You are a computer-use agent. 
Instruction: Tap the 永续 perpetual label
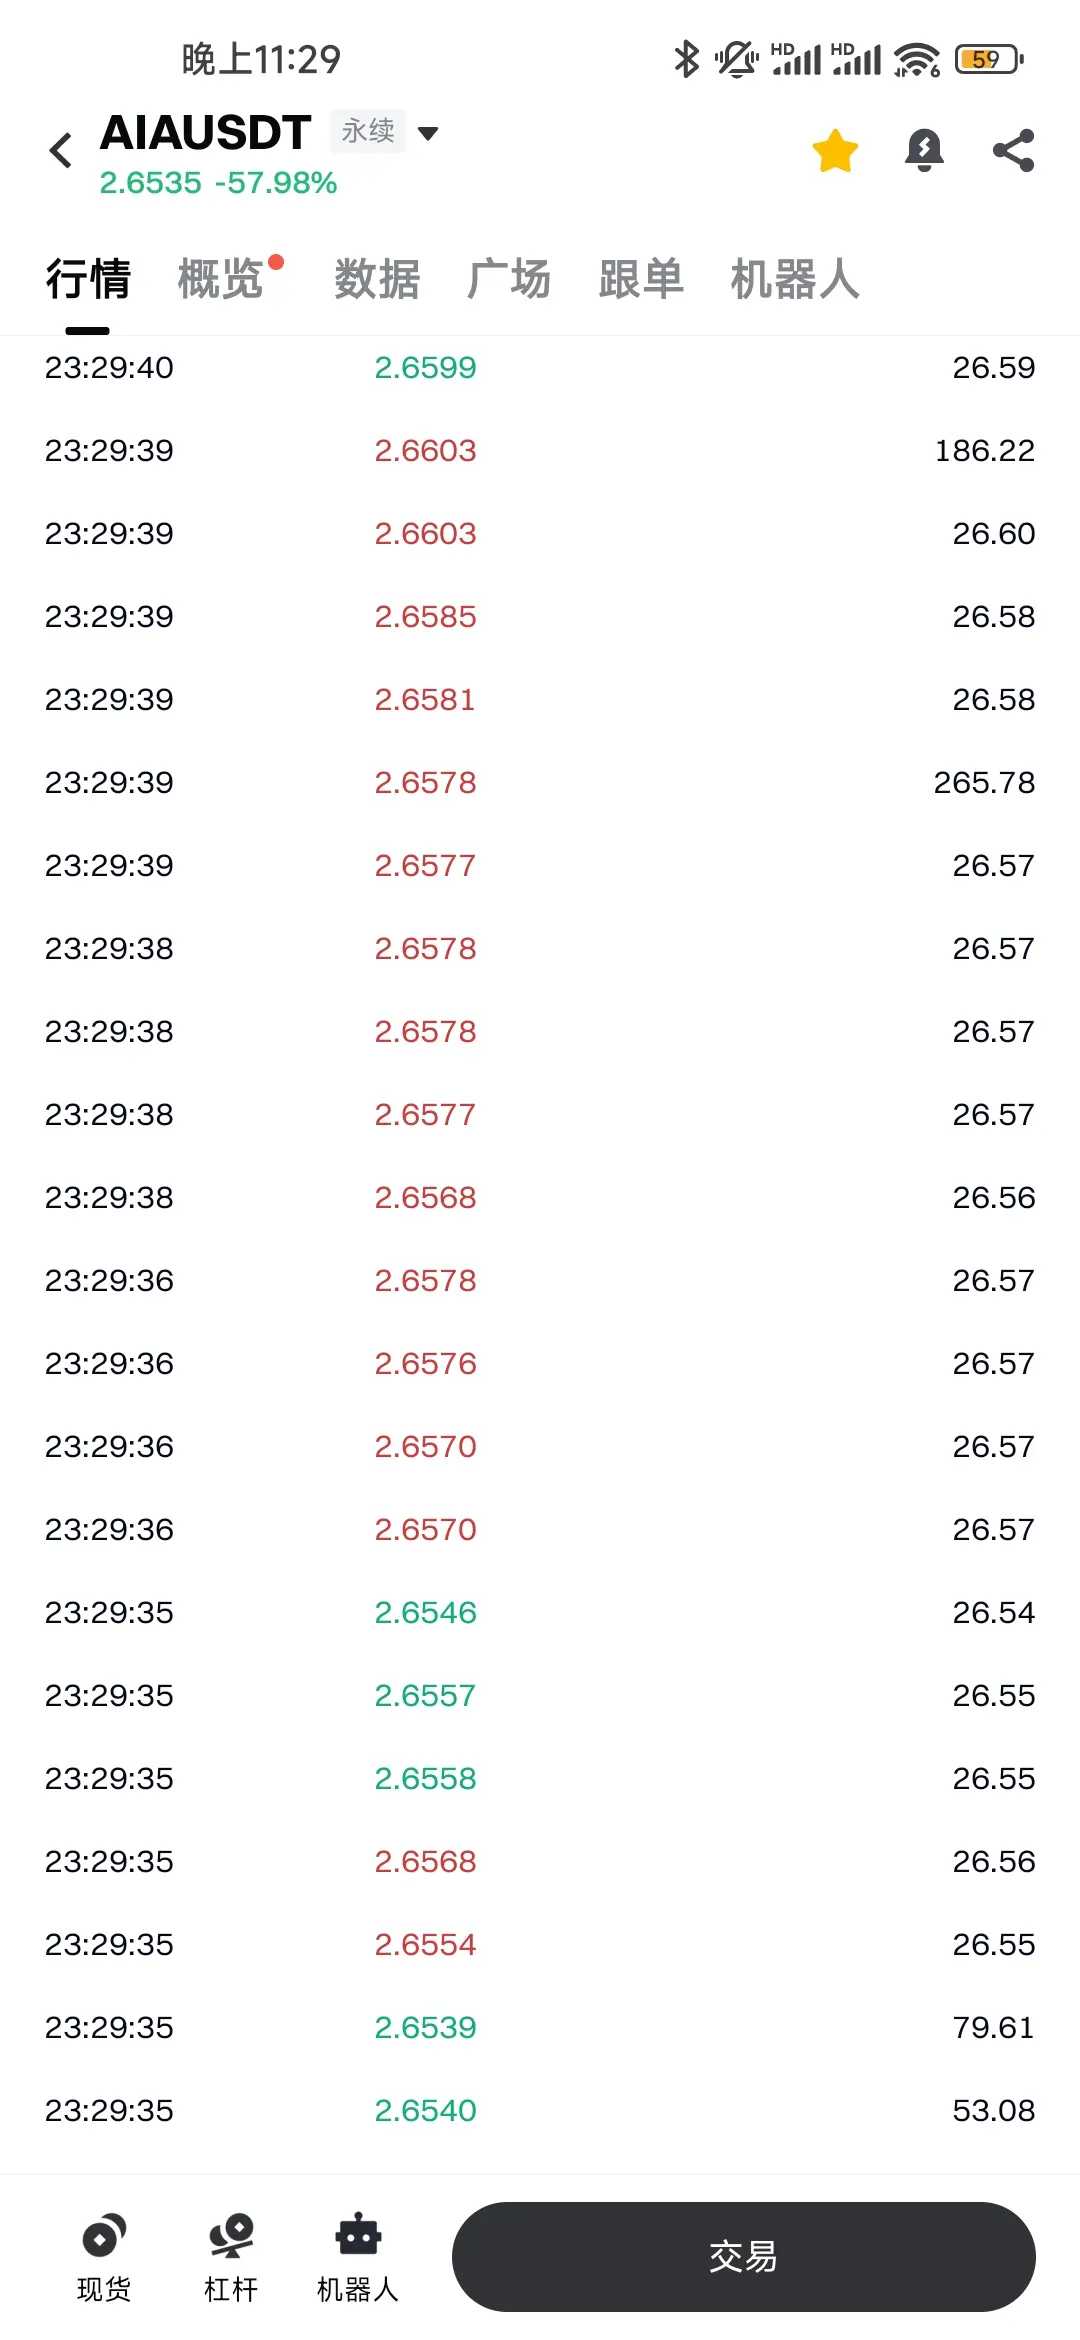pos(368,131)
